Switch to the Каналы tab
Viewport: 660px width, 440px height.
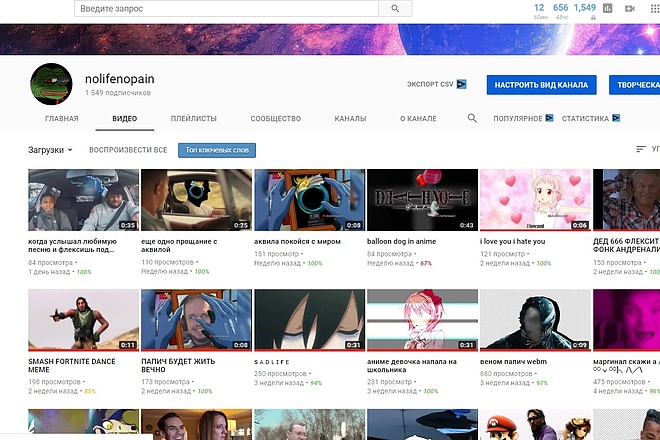click(350, 119)
